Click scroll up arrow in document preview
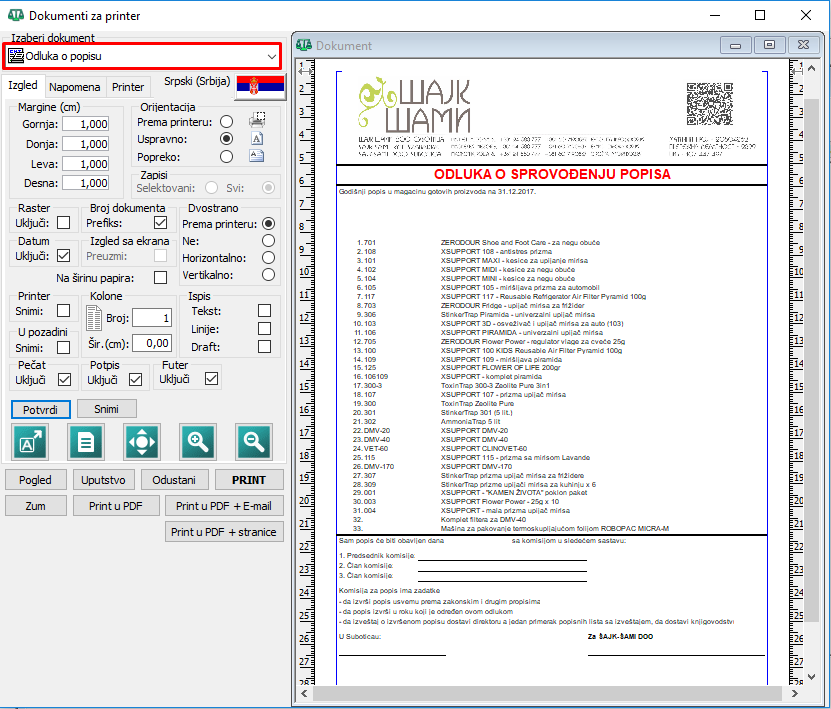831x709 pixels. pos(811,68)
